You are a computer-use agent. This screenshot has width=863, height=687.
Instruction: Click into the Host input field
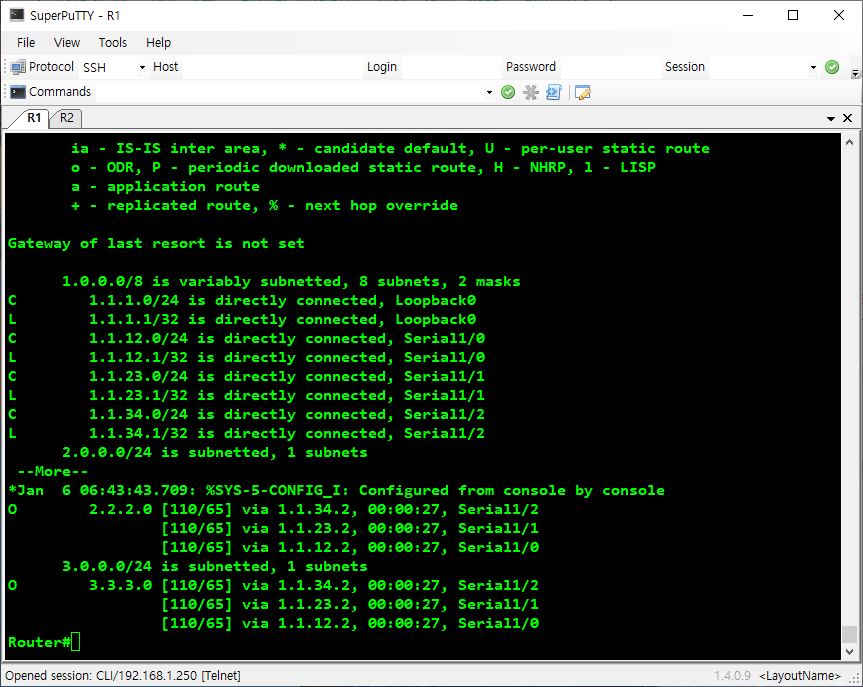coord(271,67)
